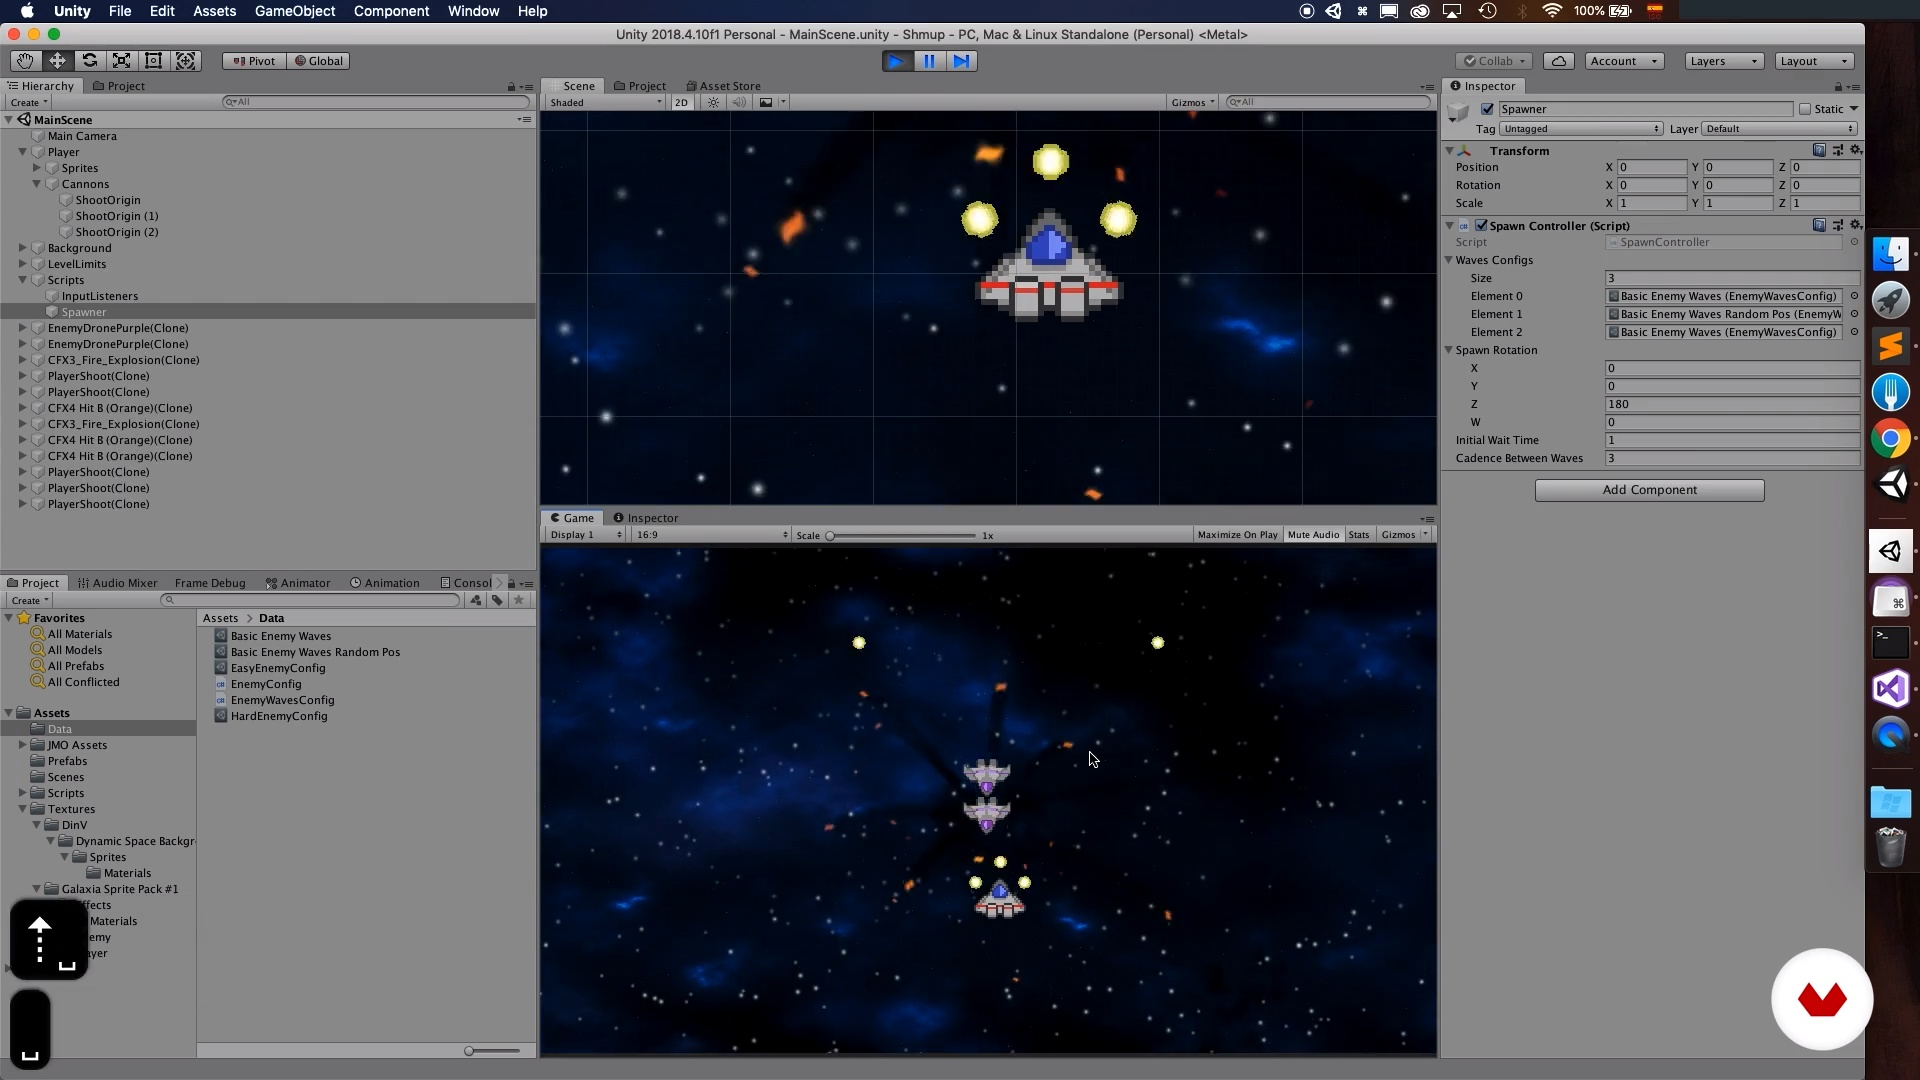Pause the running game

pyautogui.click(x=929, y=61)
